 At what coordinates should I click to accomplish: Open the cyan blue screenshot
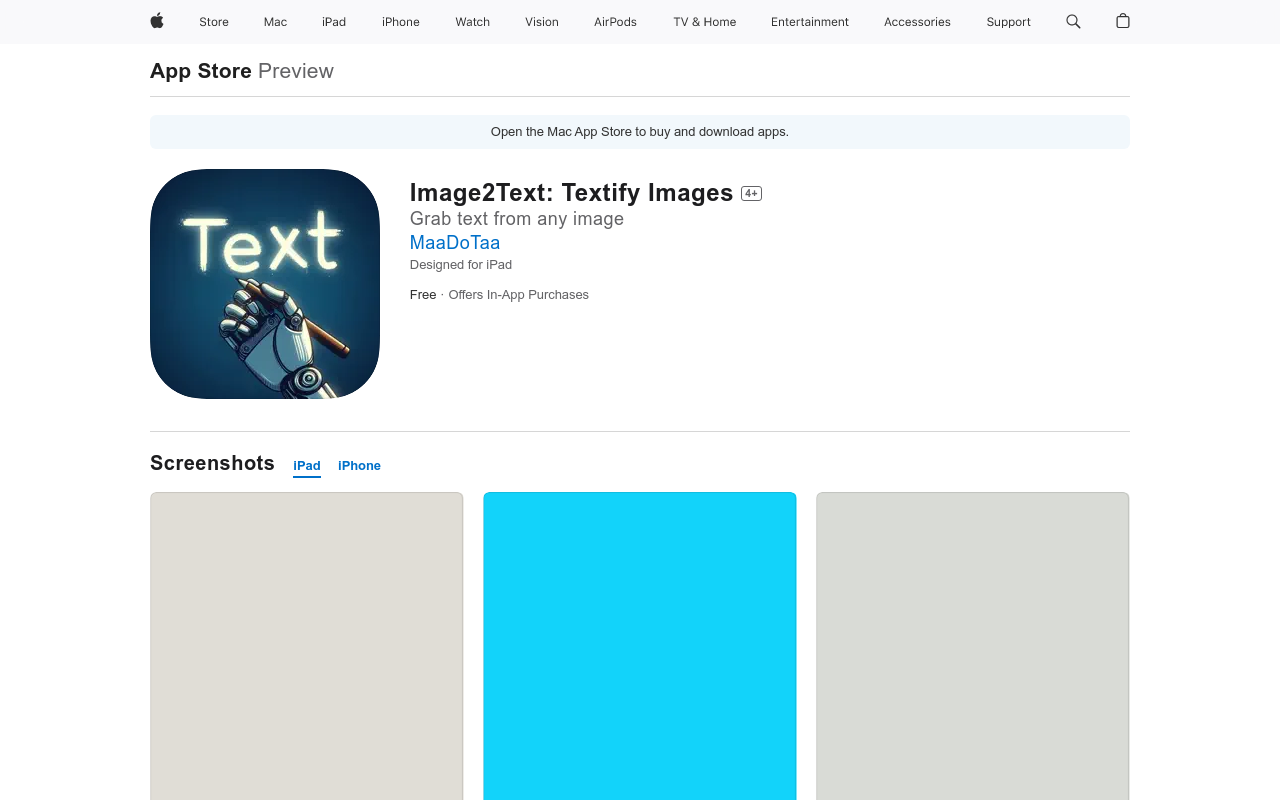point(640,646)
